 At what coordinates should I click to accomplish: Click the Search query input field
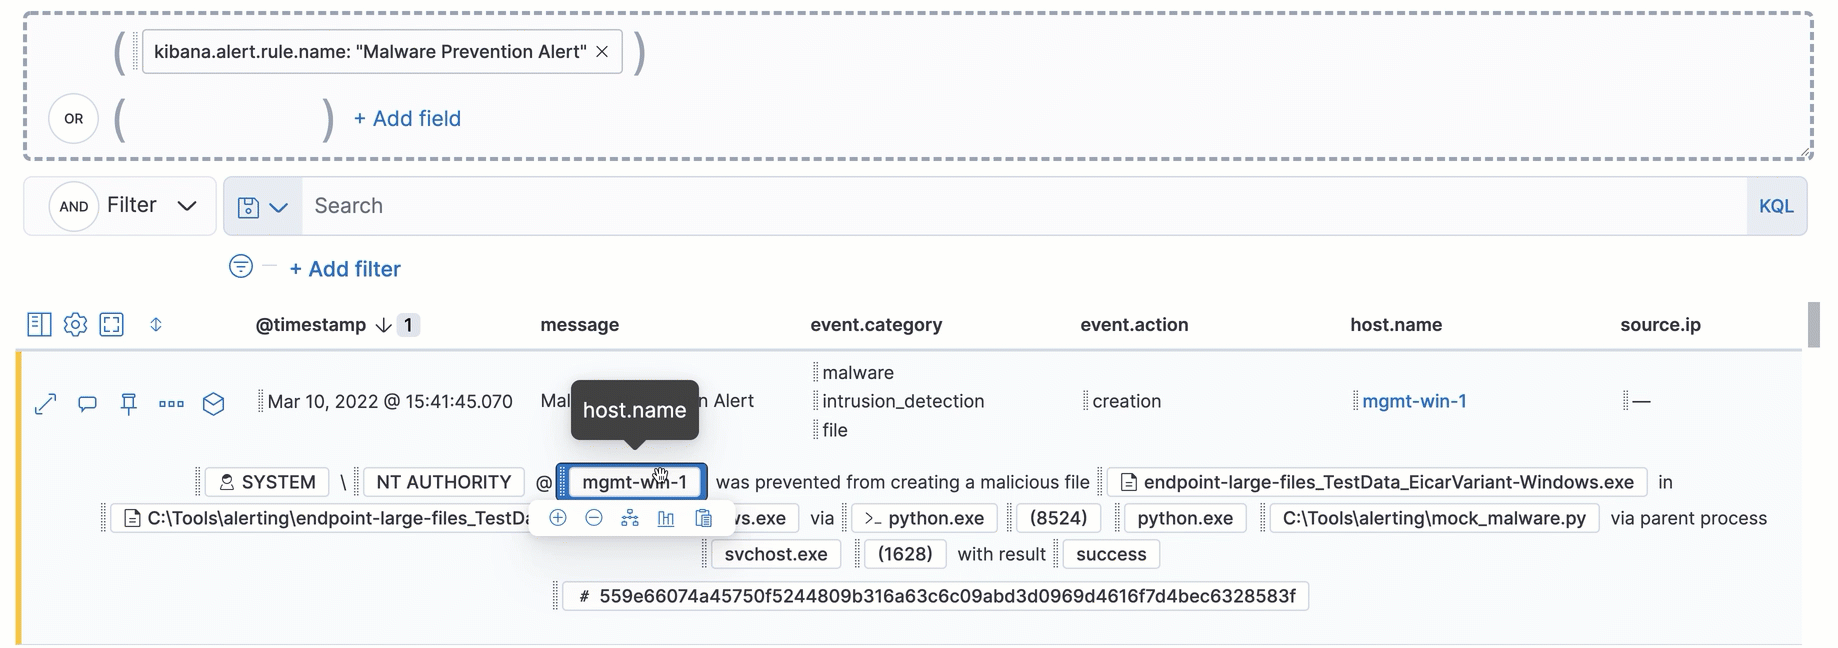(x=1020, y=206)
